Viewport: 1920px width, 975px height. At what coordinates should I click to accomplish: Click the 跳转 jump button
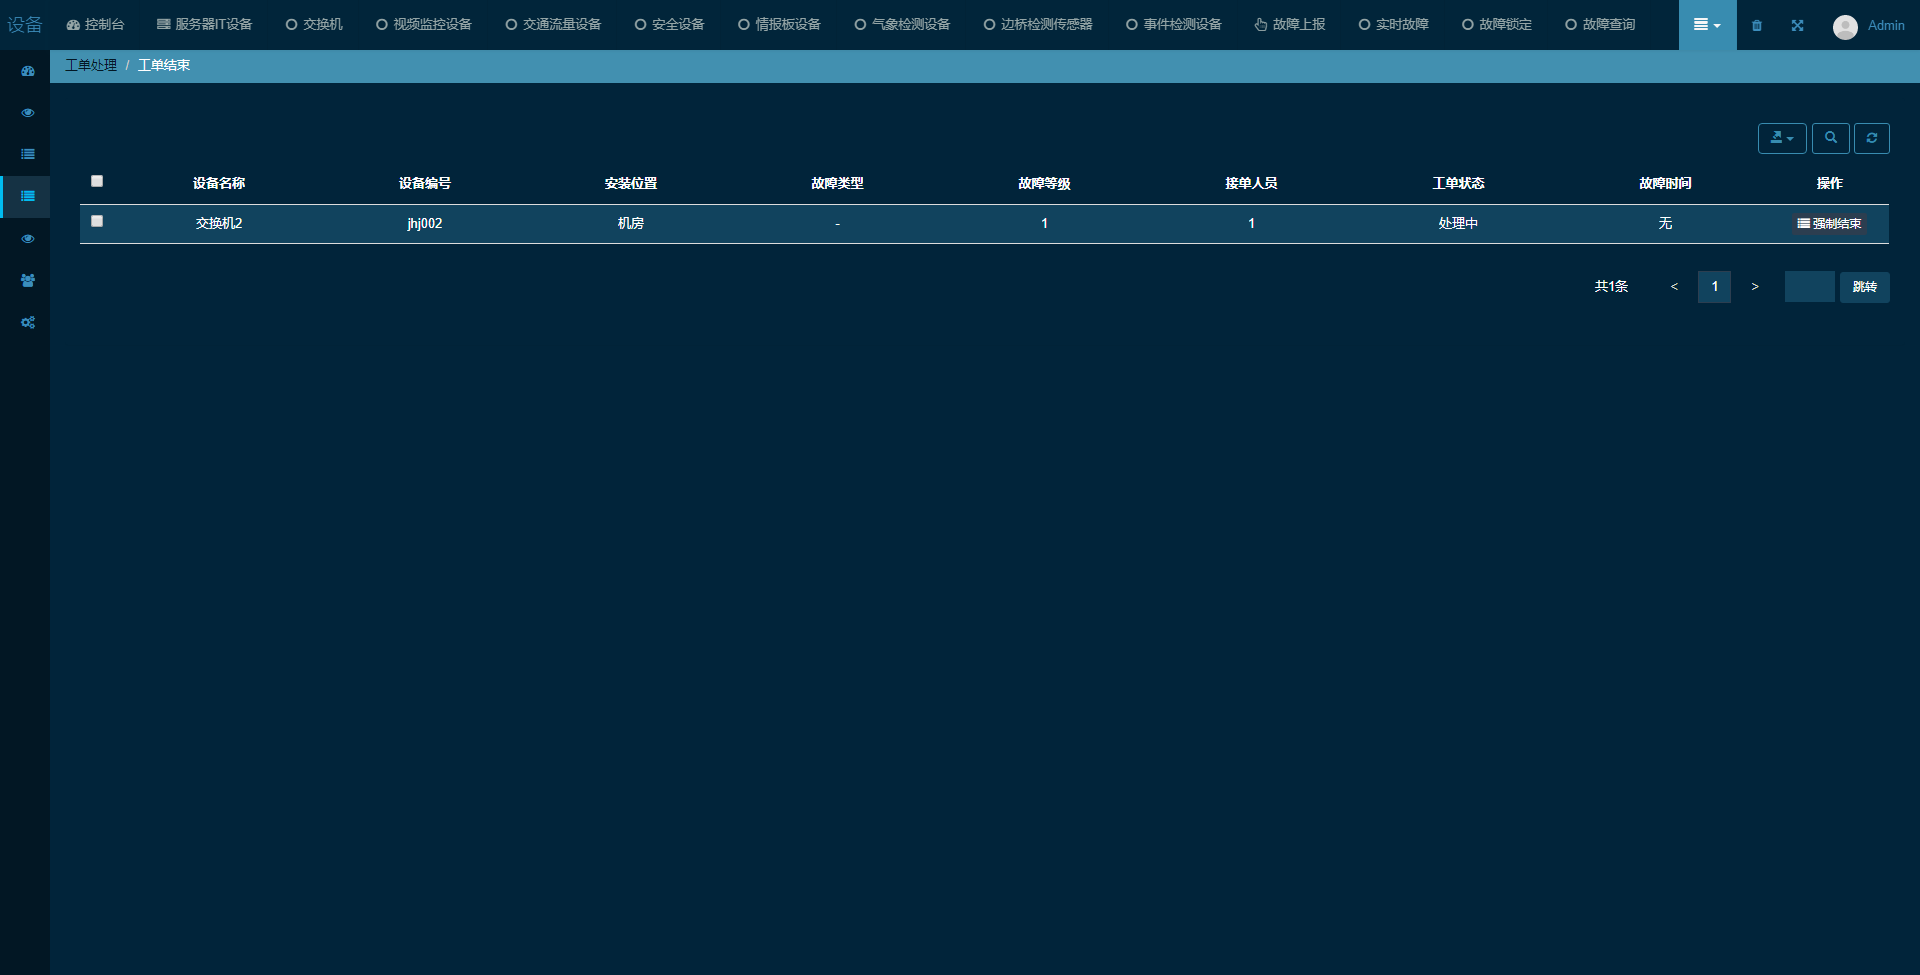1864,287
